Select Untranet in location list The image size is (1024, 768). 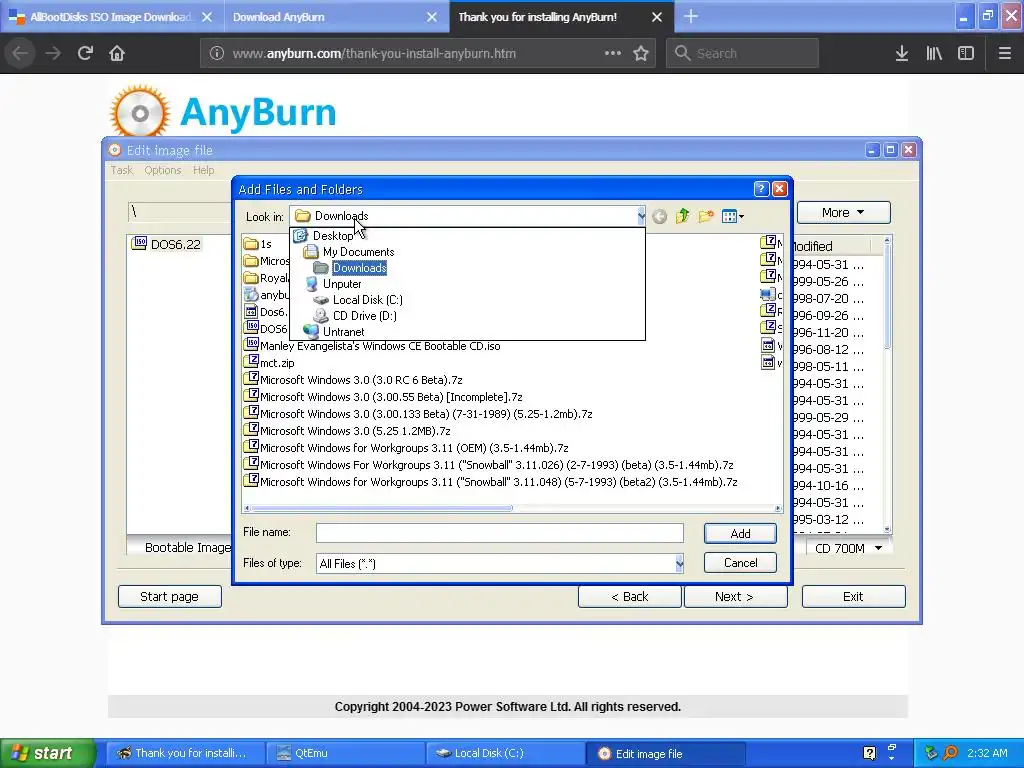point(343,332)
